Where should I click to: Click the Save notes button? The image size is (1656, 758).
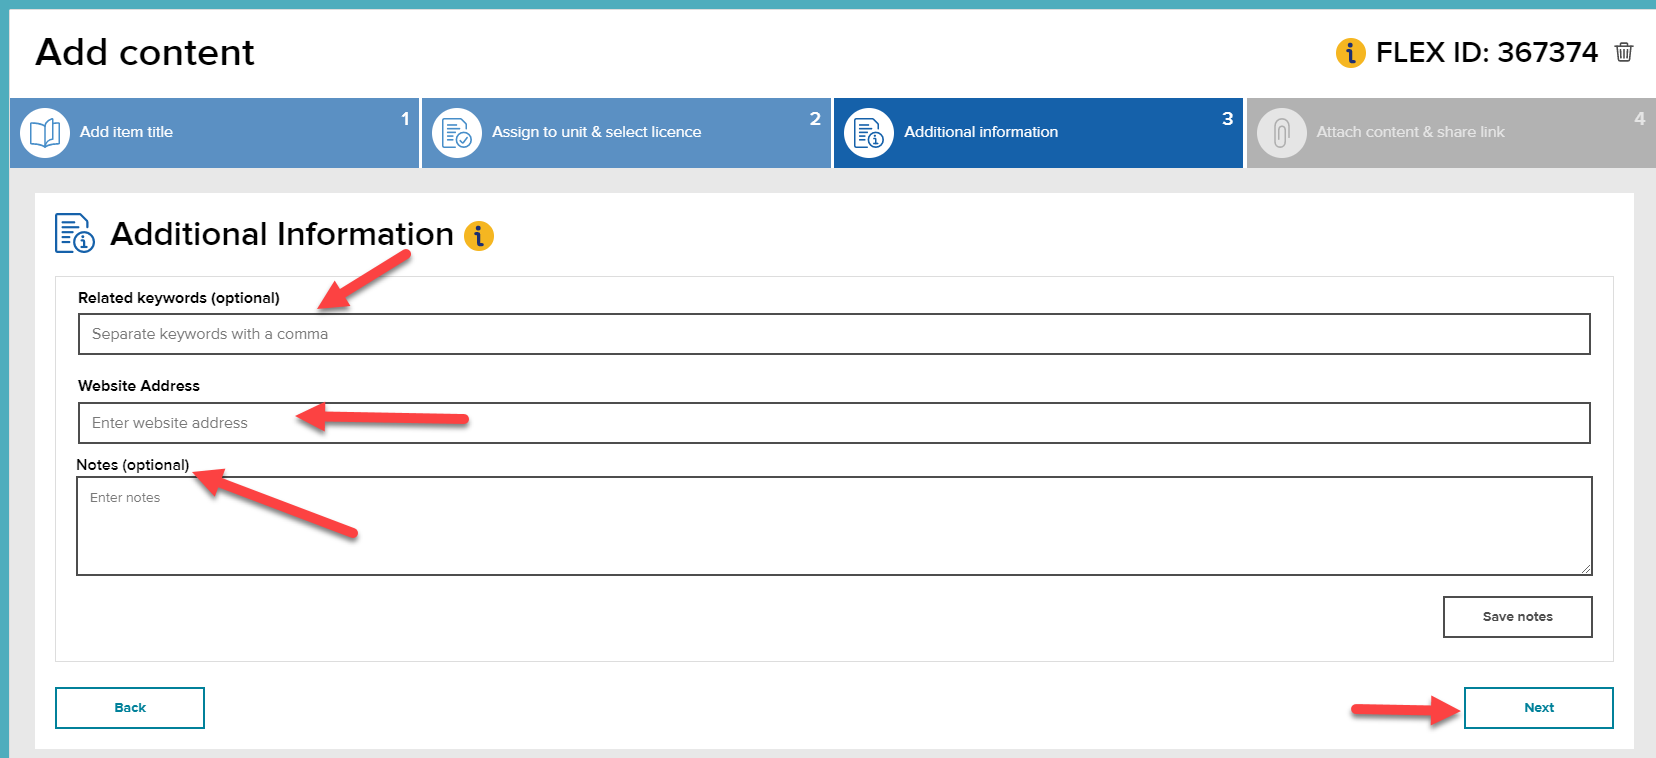pos(1518,617)
